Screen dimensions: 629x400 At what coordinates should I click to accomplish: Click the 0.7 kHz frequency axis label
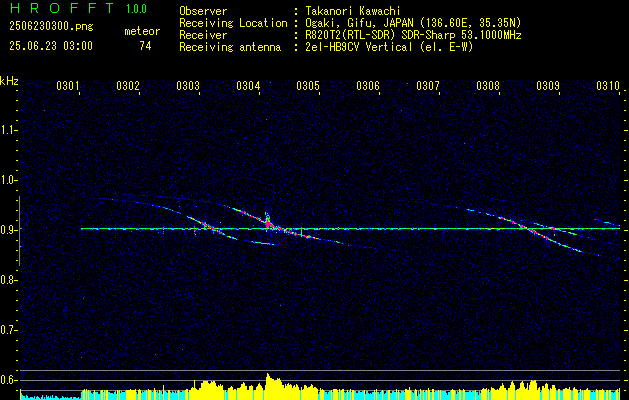click(8, 330)
